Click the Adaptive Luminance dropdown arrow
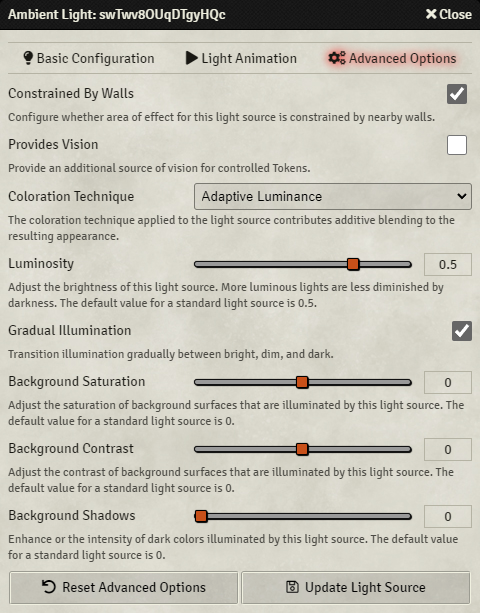 tap(462, 197)
